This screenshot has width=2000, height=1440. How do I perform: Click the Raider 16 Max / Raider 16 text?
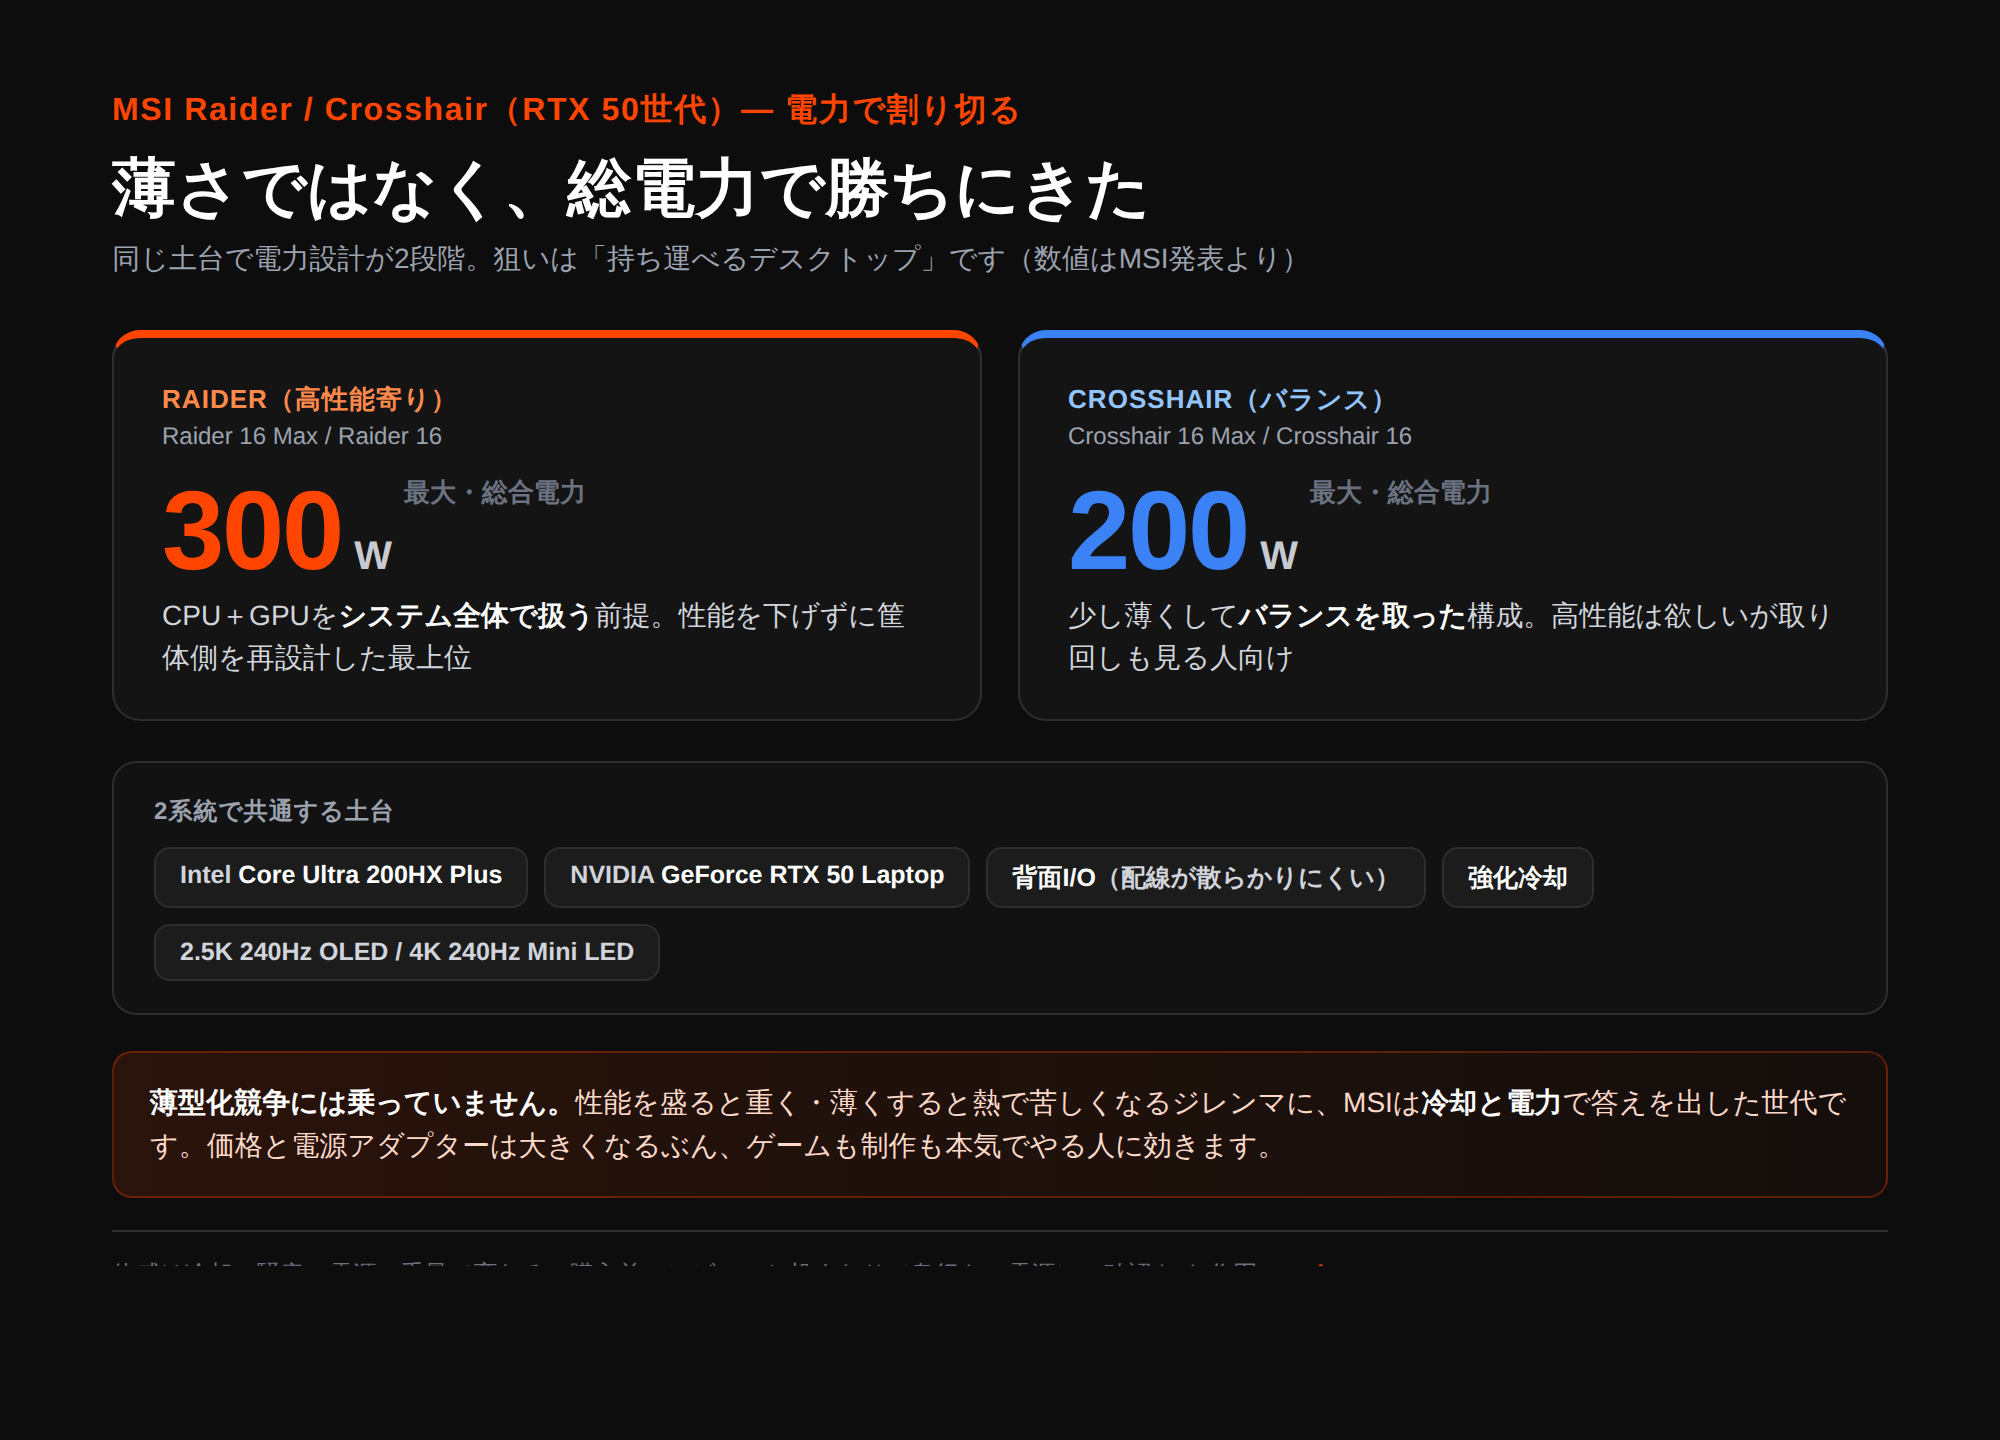(301, 436)
